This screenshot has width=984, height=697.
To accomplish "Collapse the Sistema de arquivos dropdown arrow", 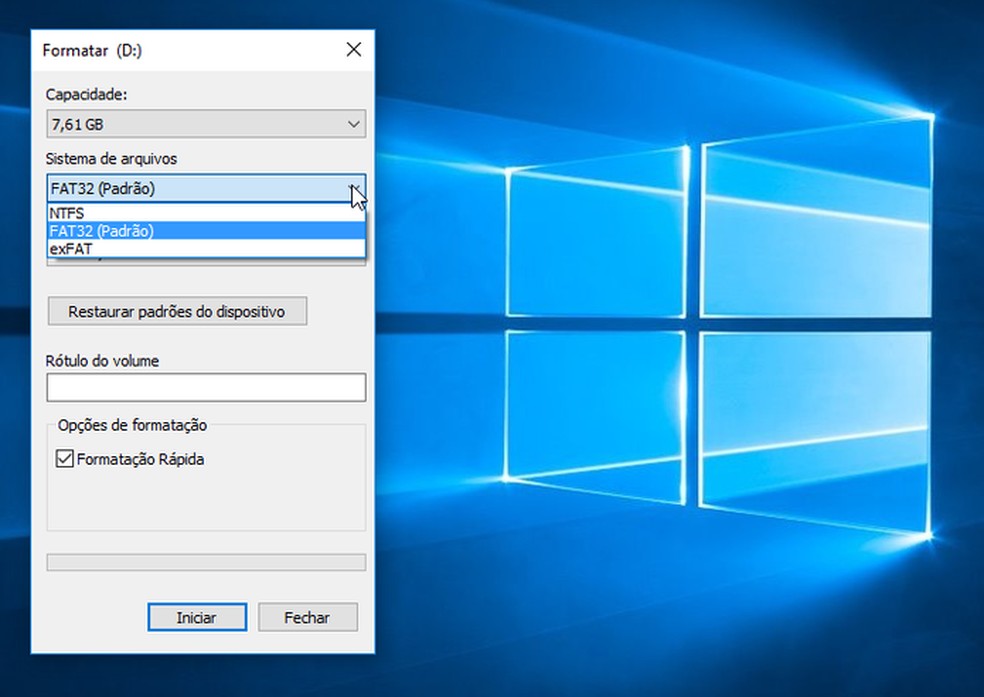I will click(x=353, y=188).
